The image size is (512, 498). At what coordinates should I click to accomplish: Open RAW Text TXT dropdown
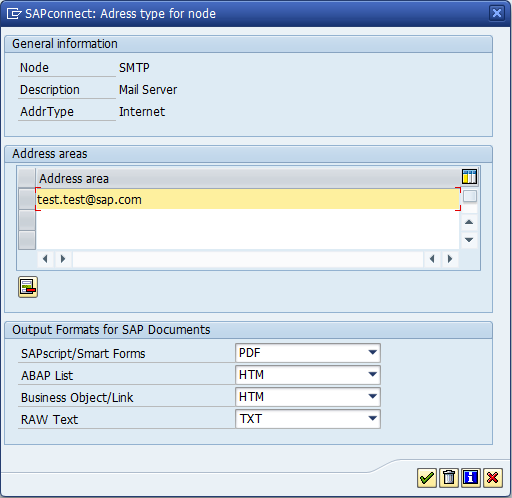(308, 419)
